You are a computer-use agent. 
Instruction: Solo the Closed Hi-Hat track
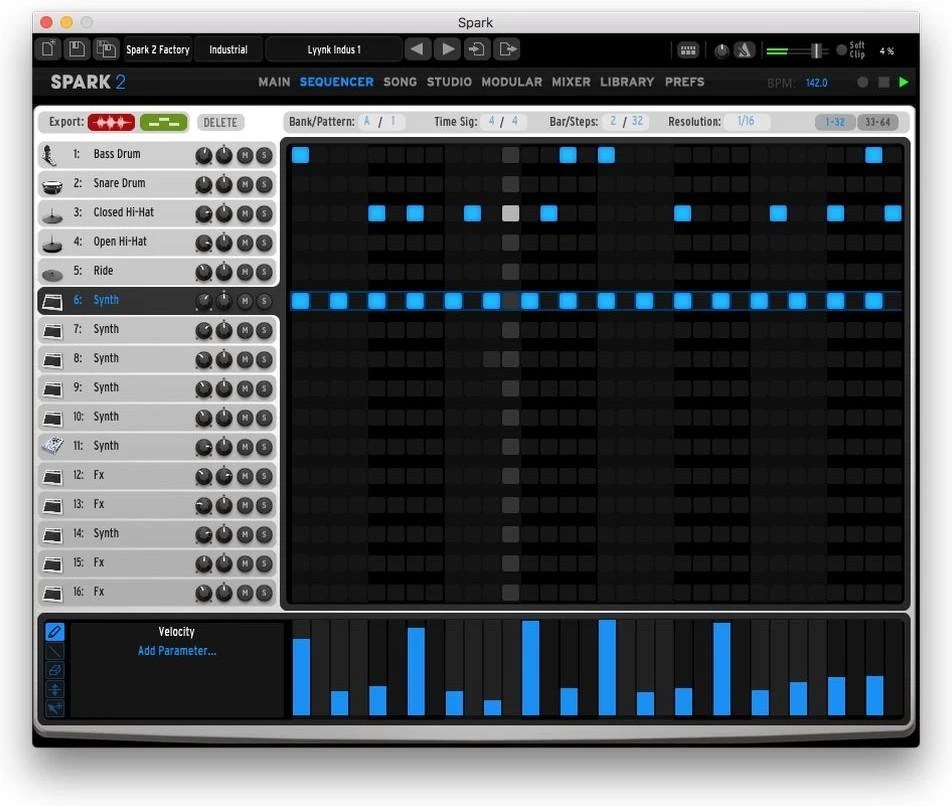[264, 214]
